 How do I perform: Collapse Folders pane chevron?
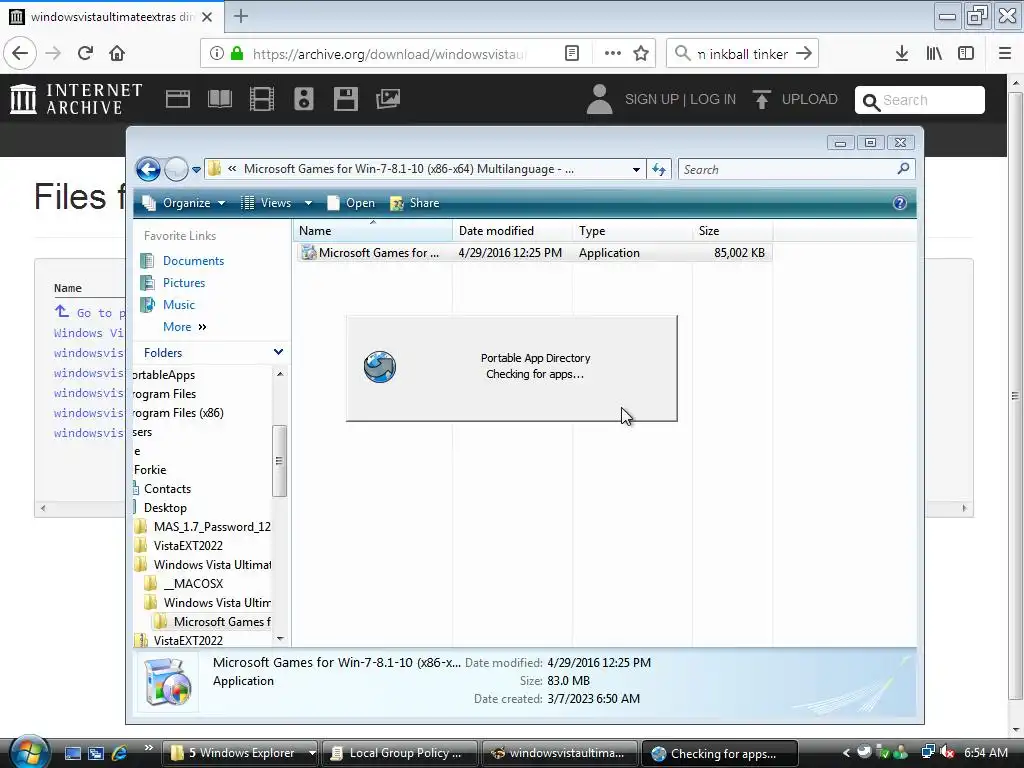tap(278, 352)
